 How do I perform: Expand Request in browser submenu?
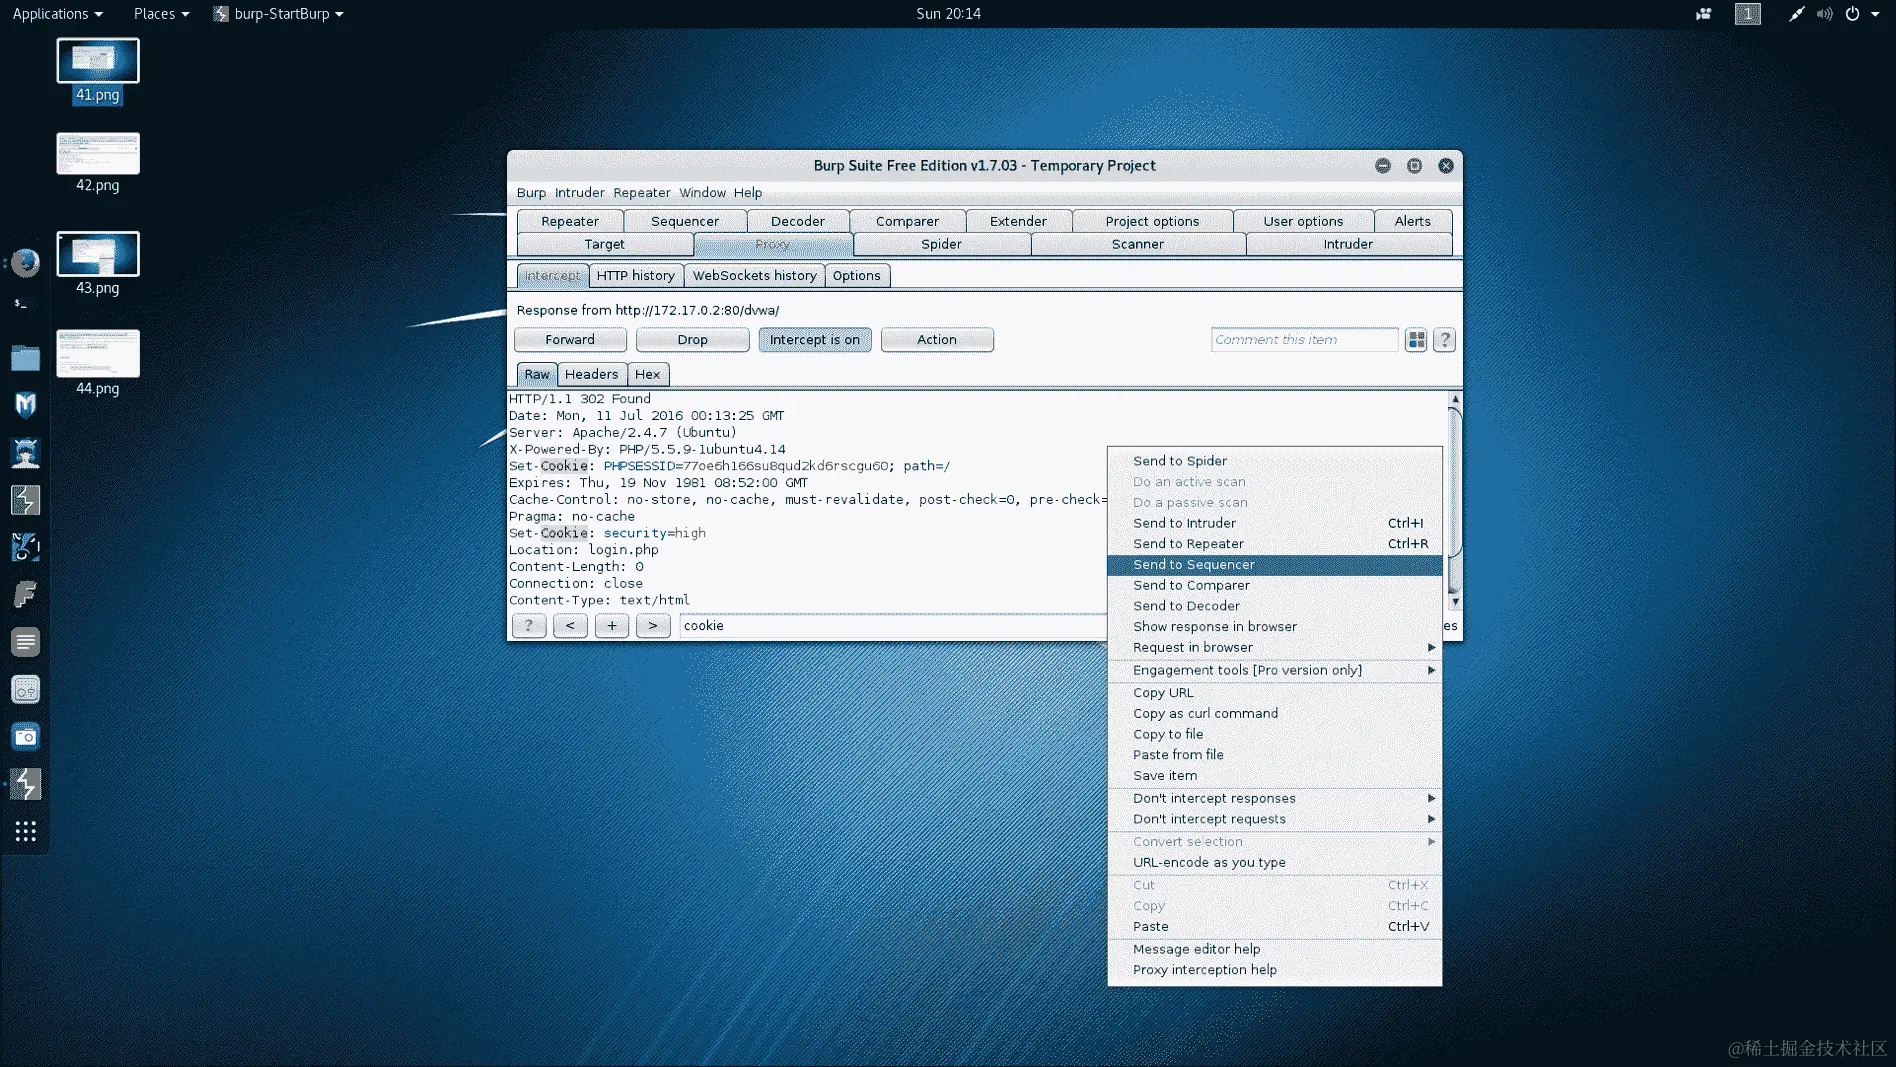(x=1275, y=647)
